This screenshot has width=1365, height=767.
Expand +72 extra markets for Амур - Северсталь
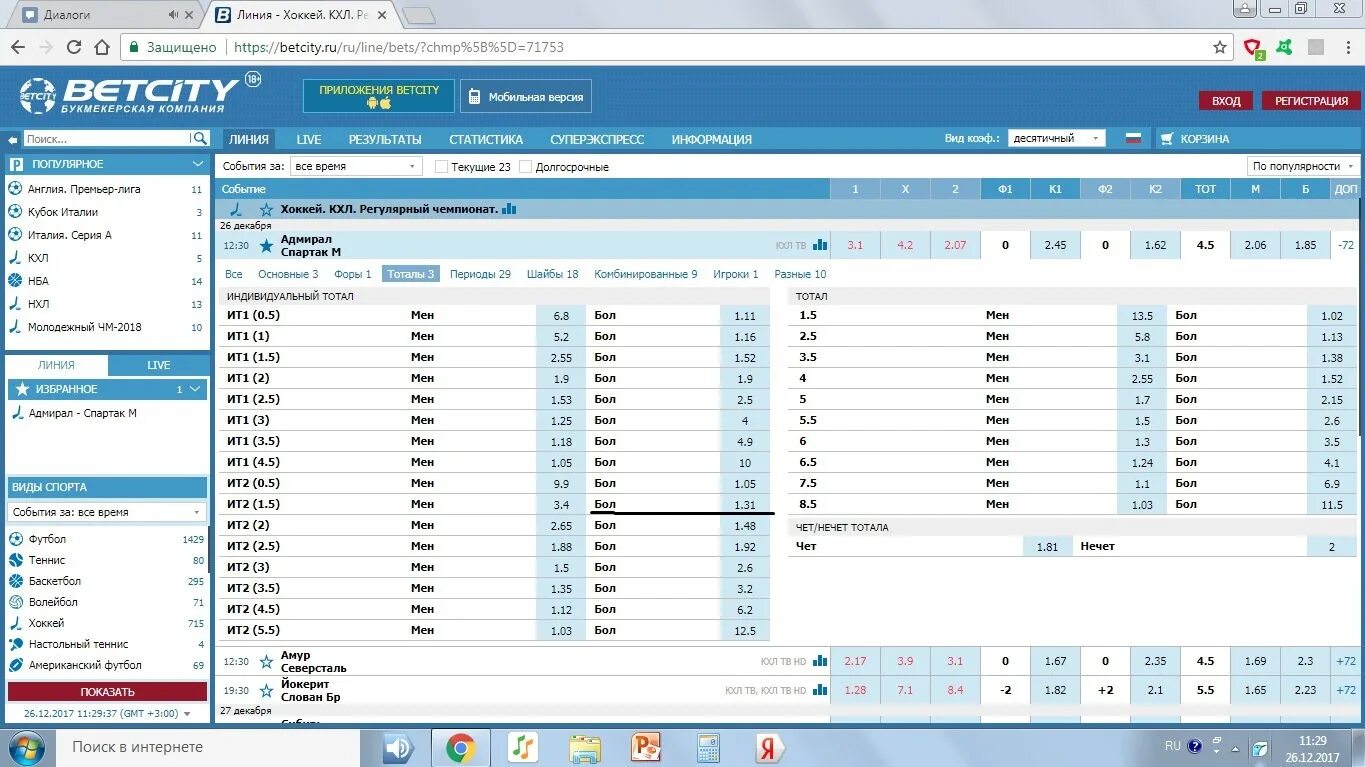point(1345,661)
